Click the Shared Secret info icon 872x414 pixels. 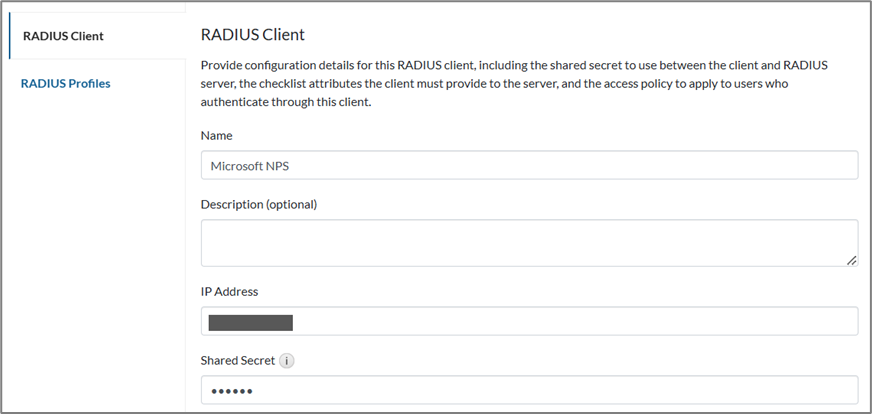[x=286, y=361]
